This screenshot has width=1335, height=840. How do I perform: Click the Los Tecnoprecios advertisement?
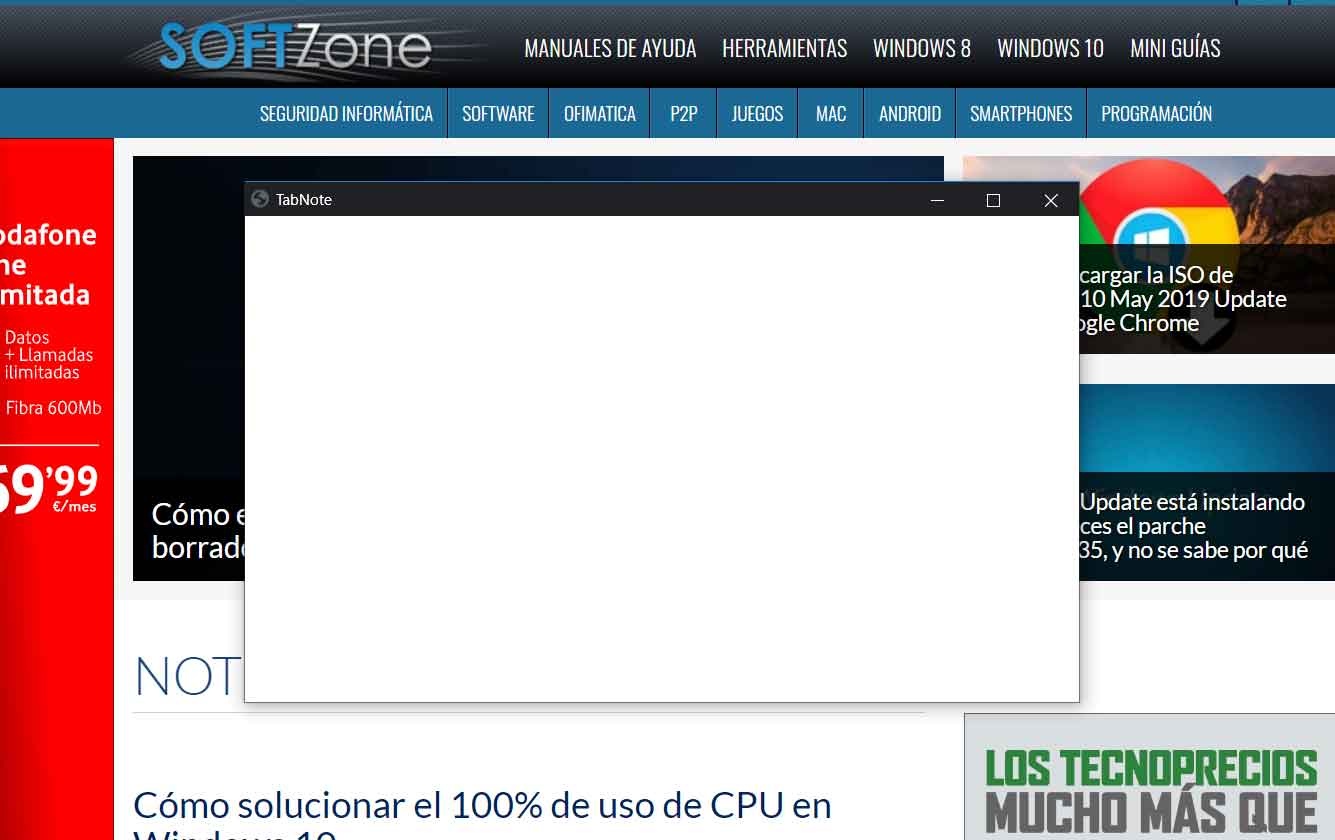(x=1150, y=777)
